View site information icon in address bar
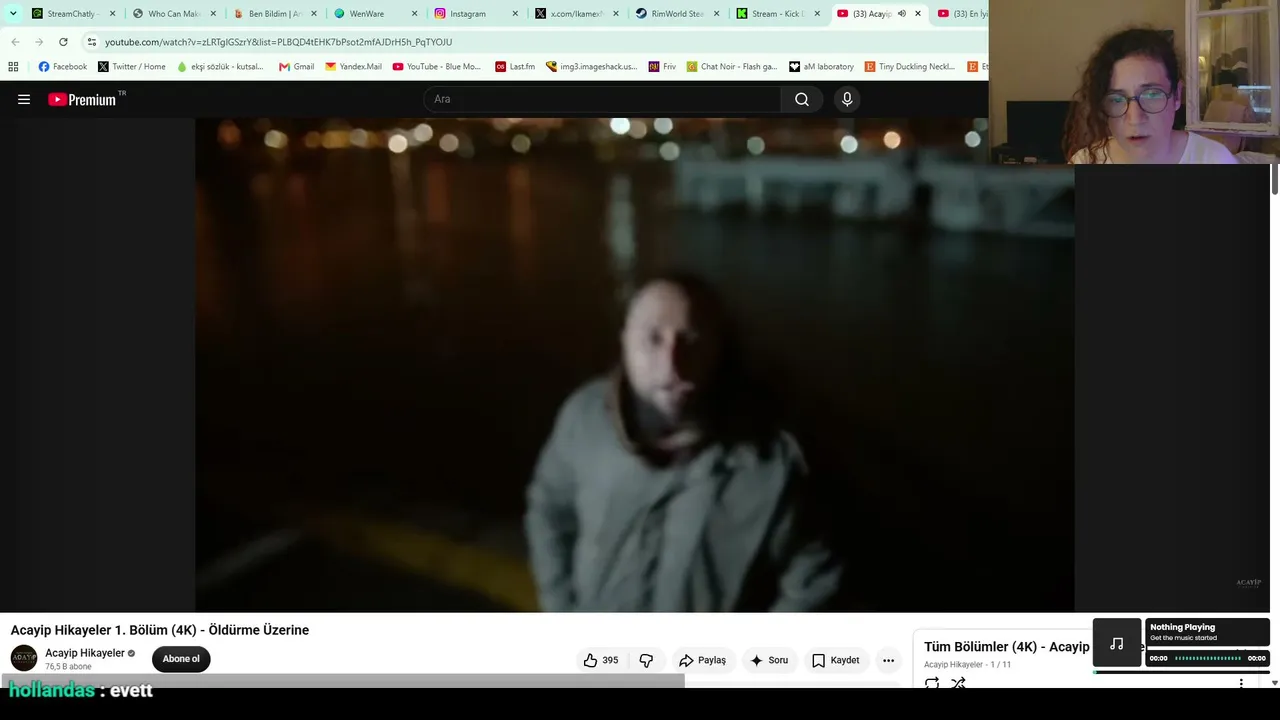Image resolution: width=1280 pixels, height=720 pixels. click(x=92, y=42)
